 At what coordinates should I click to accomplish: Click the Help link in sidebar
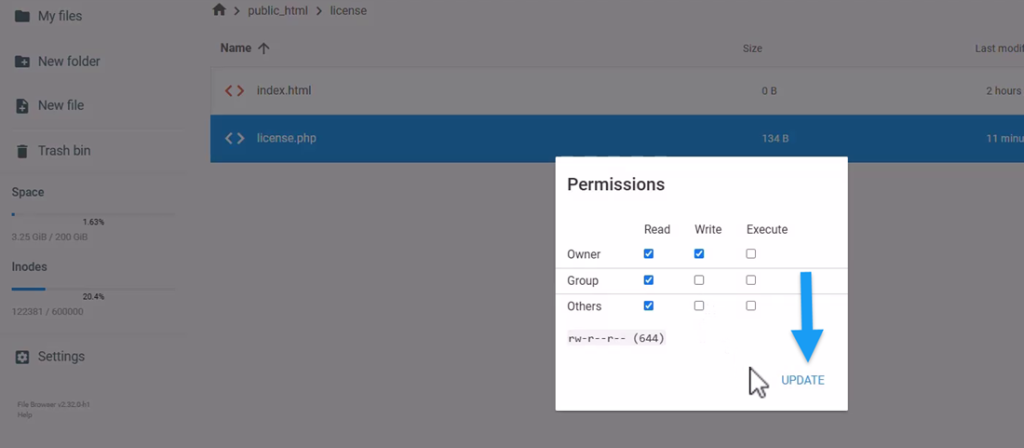tap(25, 415)
